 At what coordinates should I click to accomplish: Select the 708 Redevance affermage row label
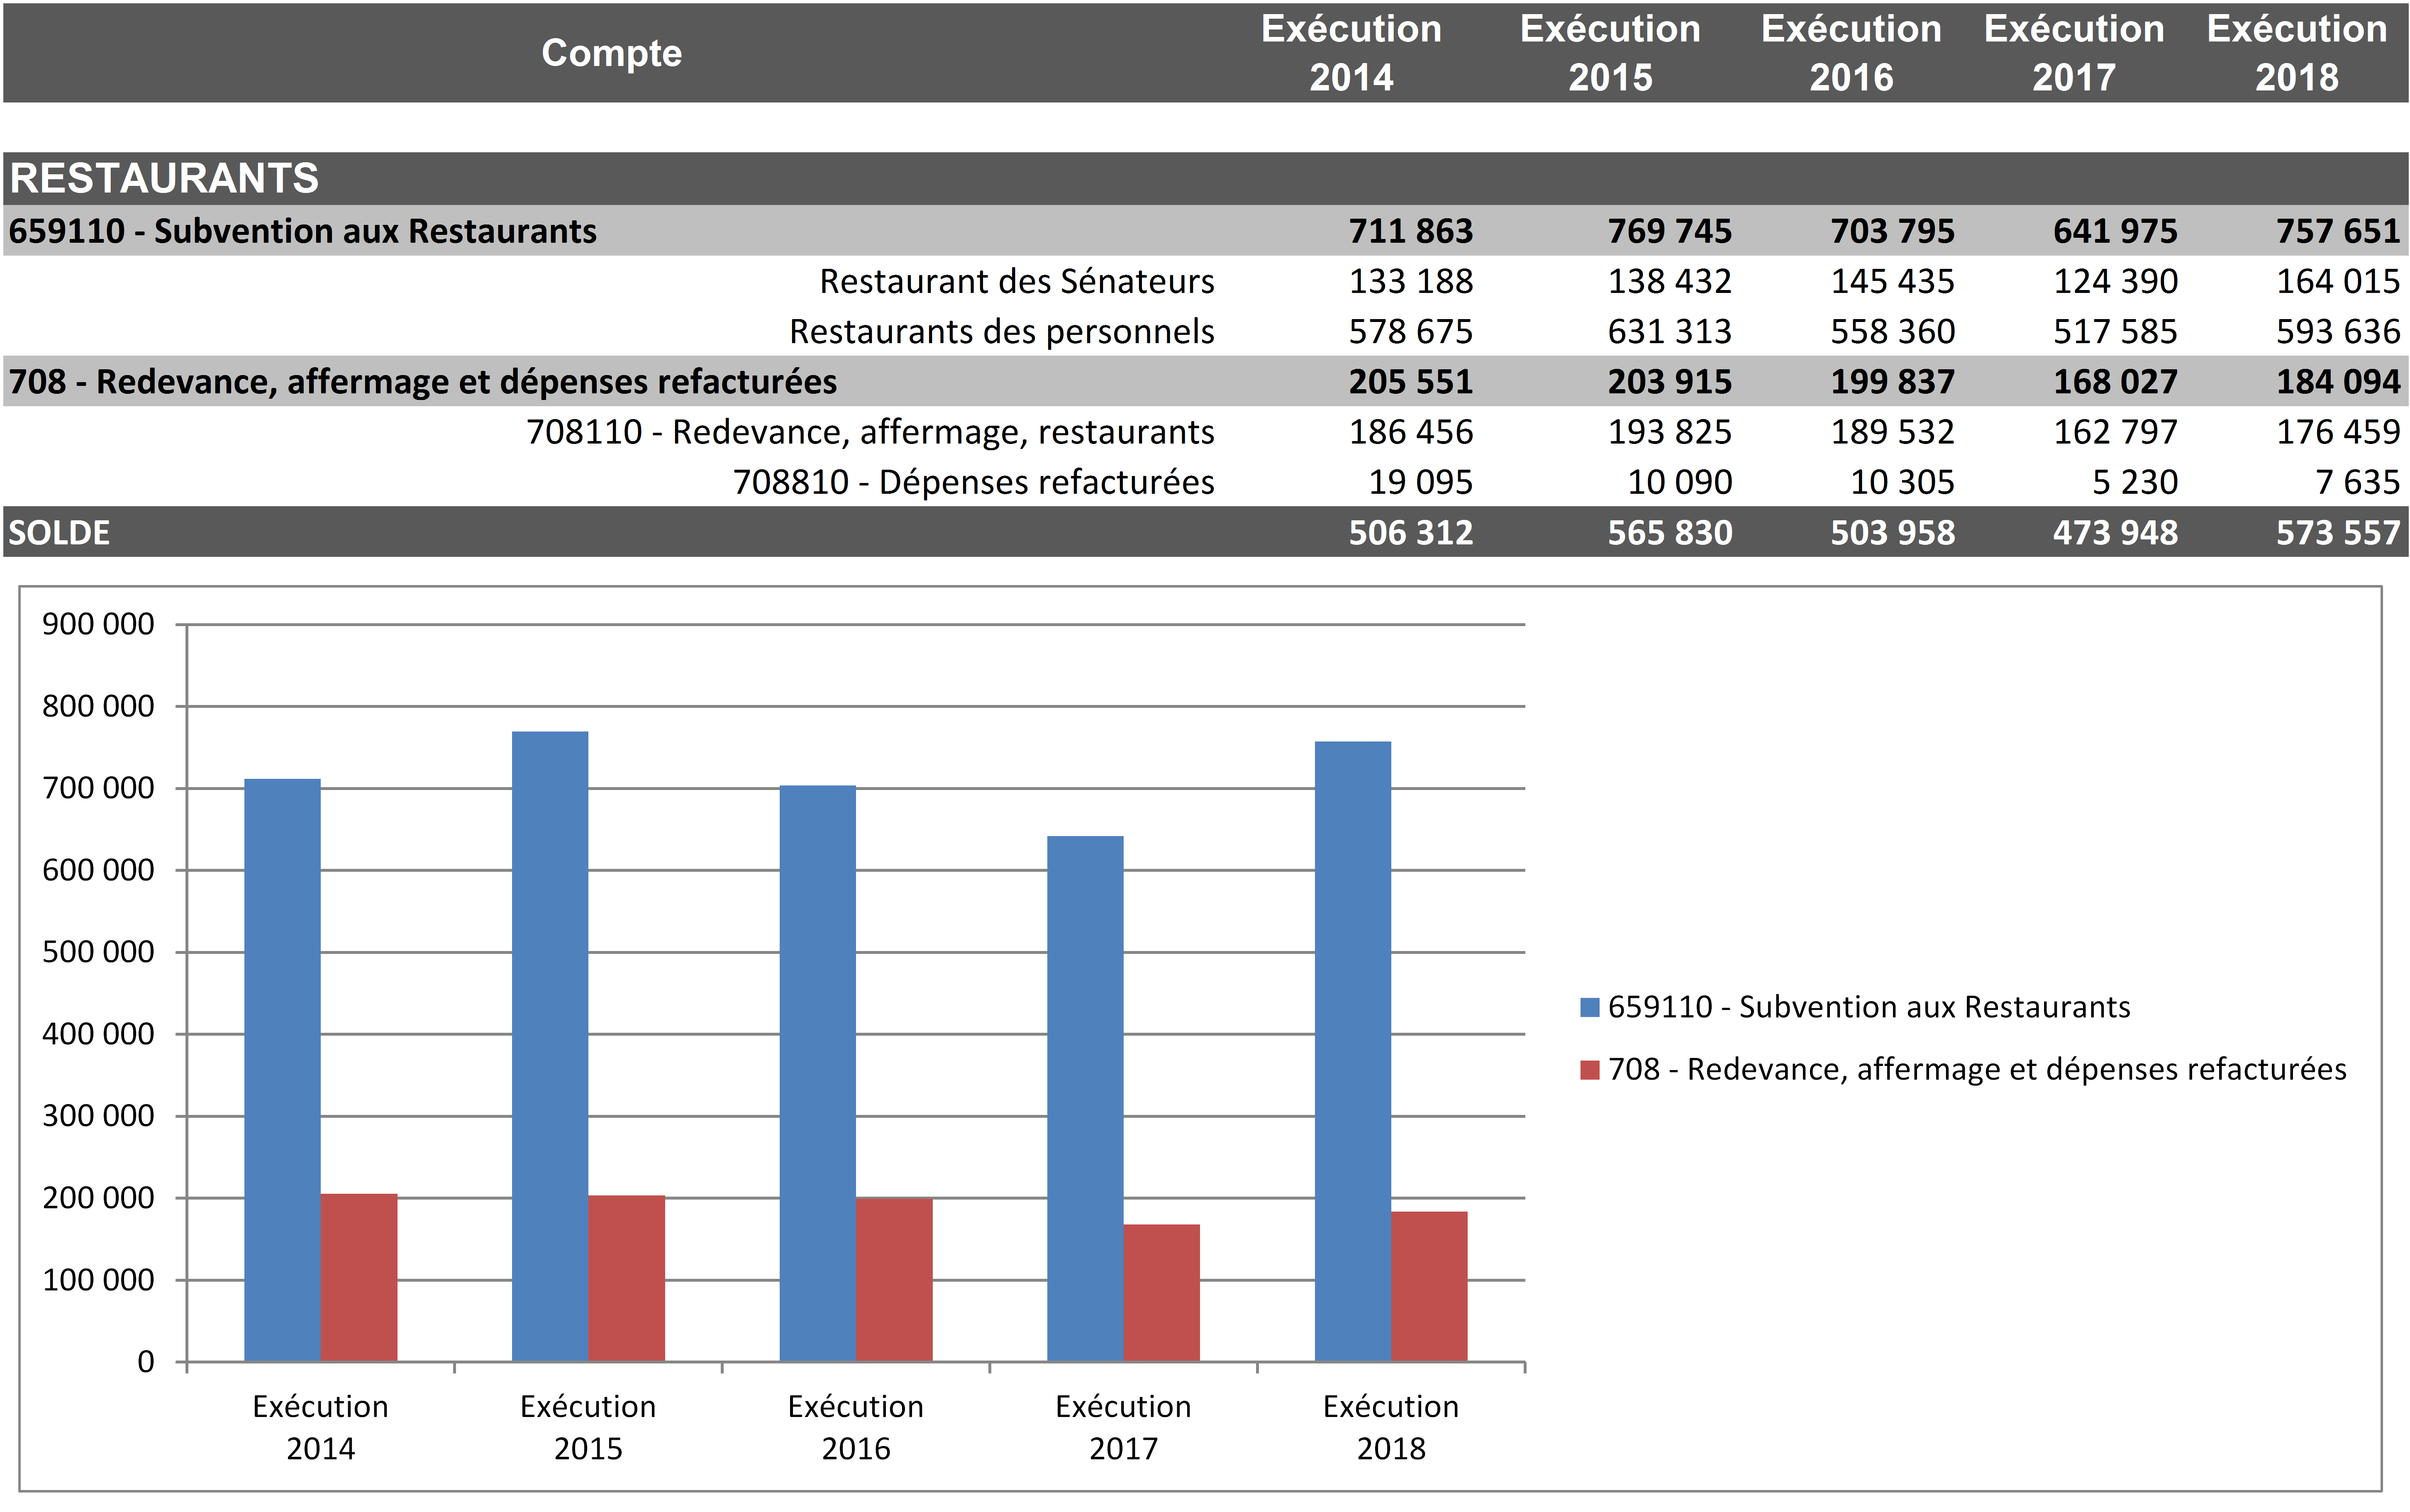423,382
